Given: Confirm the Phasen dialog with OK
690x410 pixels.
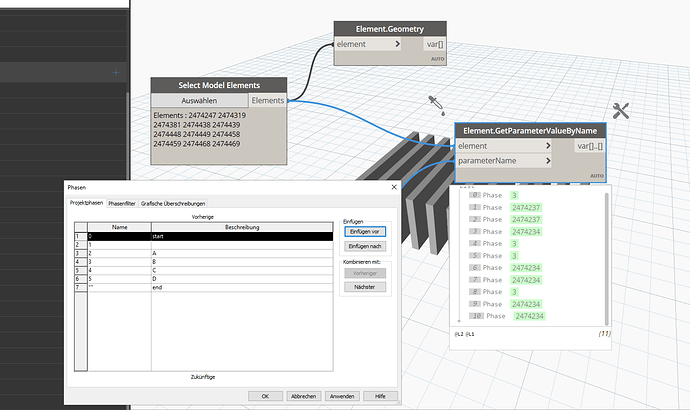Looking at the screenshot, I should point(265,396).
